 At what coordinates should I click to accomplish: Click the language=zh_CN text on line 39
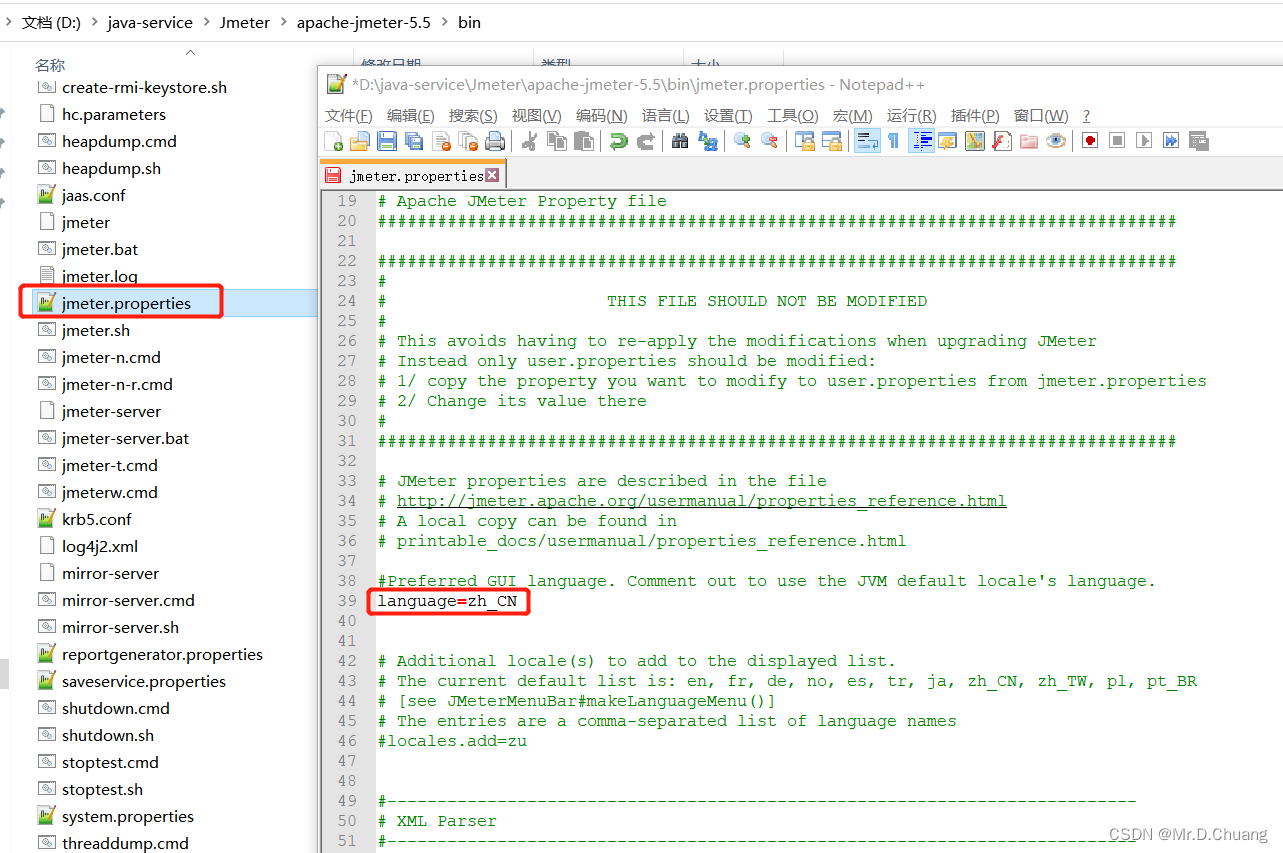point(447,601)
